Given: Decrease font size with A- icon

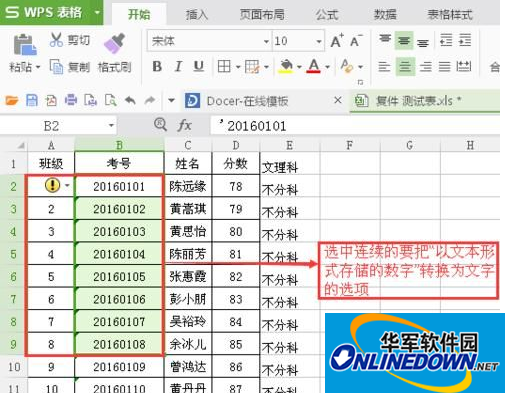Looking at the screenshot, I should [356, 41].
